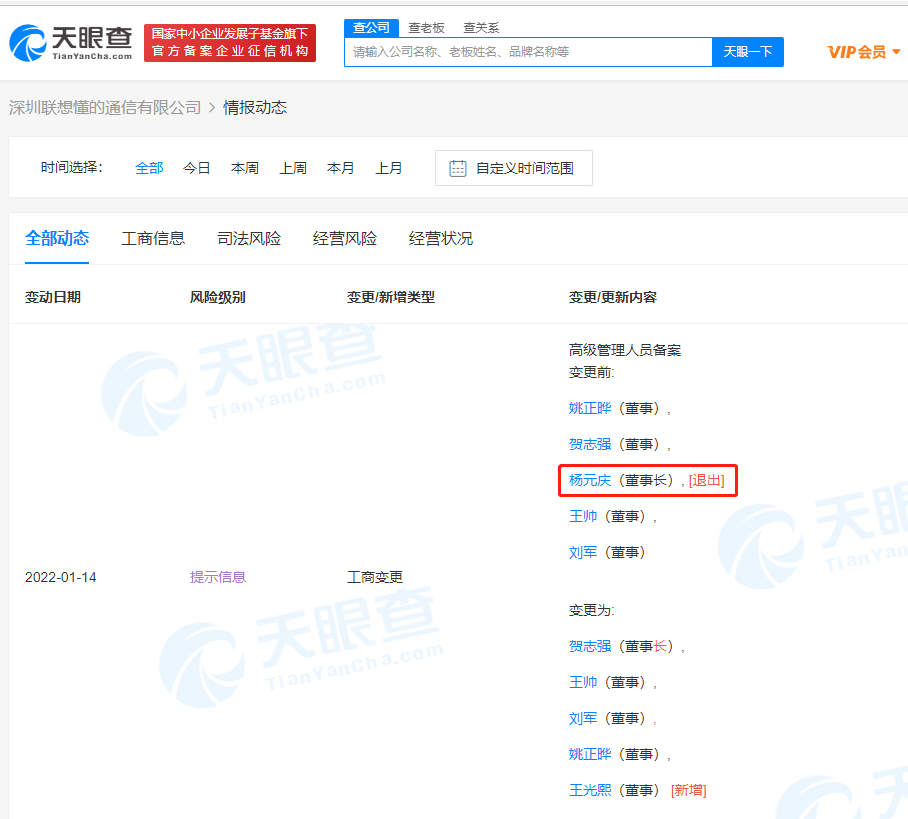
Task: Switch to the 司法风险 tab
Action: click(249, 238)
